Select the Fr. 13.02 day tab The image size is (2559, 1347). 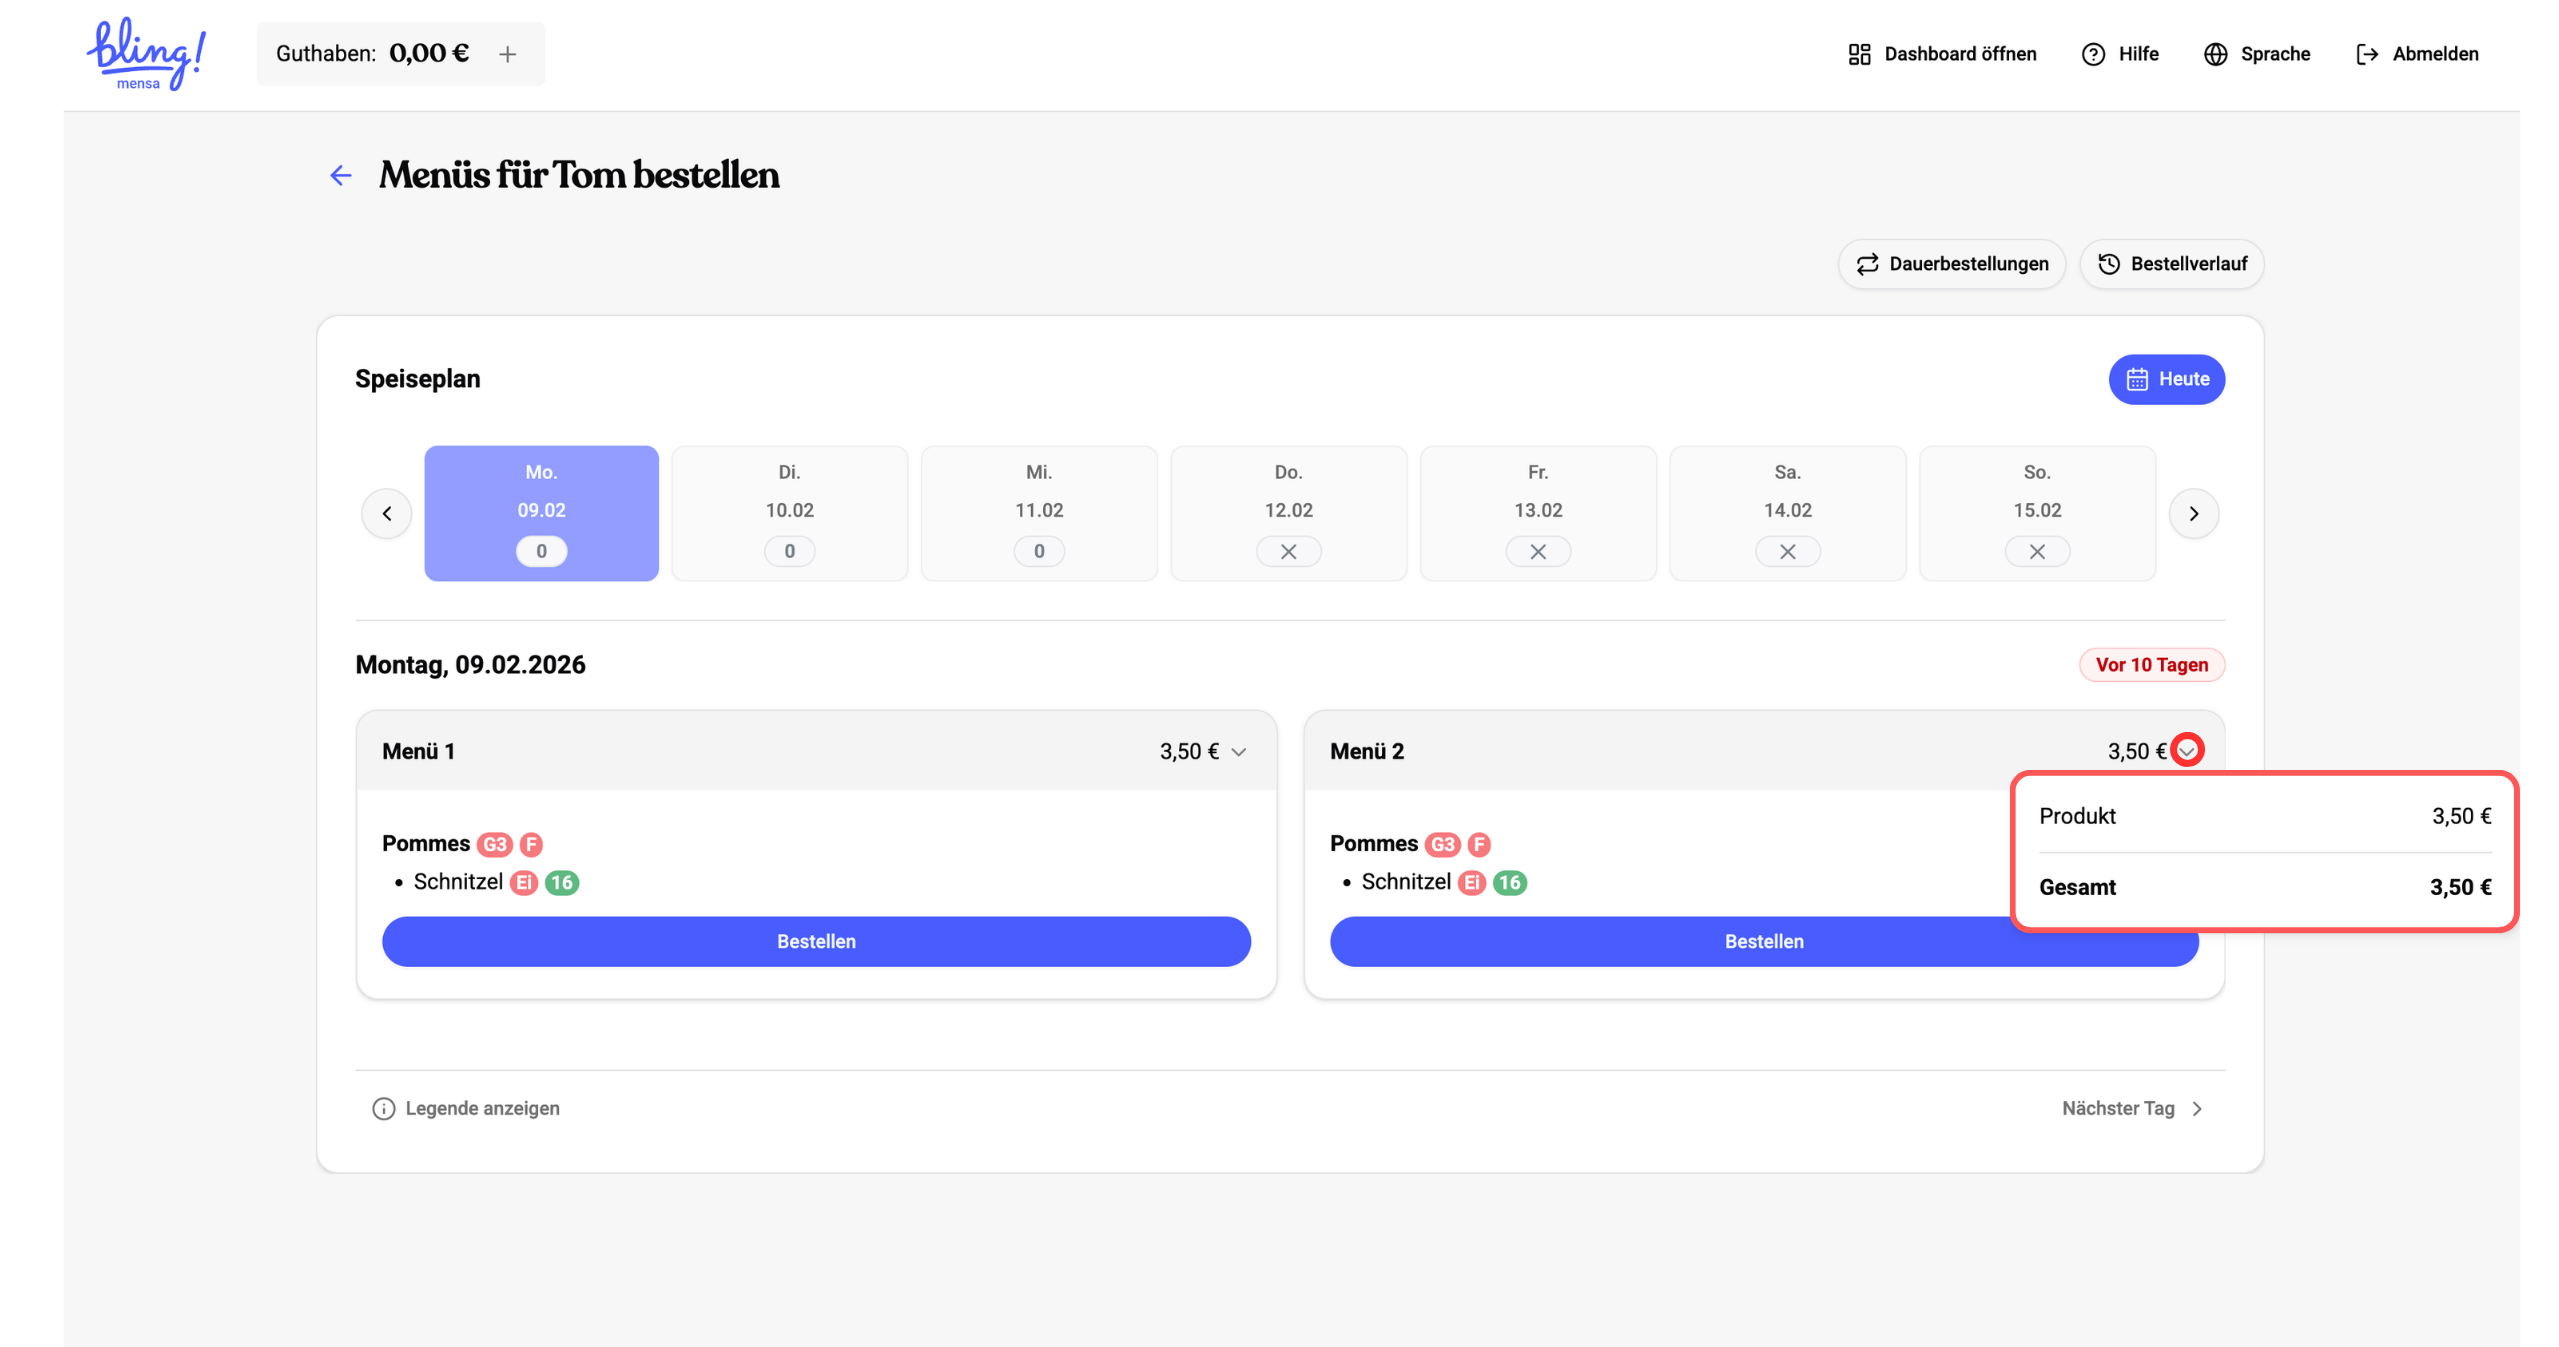1537,513
